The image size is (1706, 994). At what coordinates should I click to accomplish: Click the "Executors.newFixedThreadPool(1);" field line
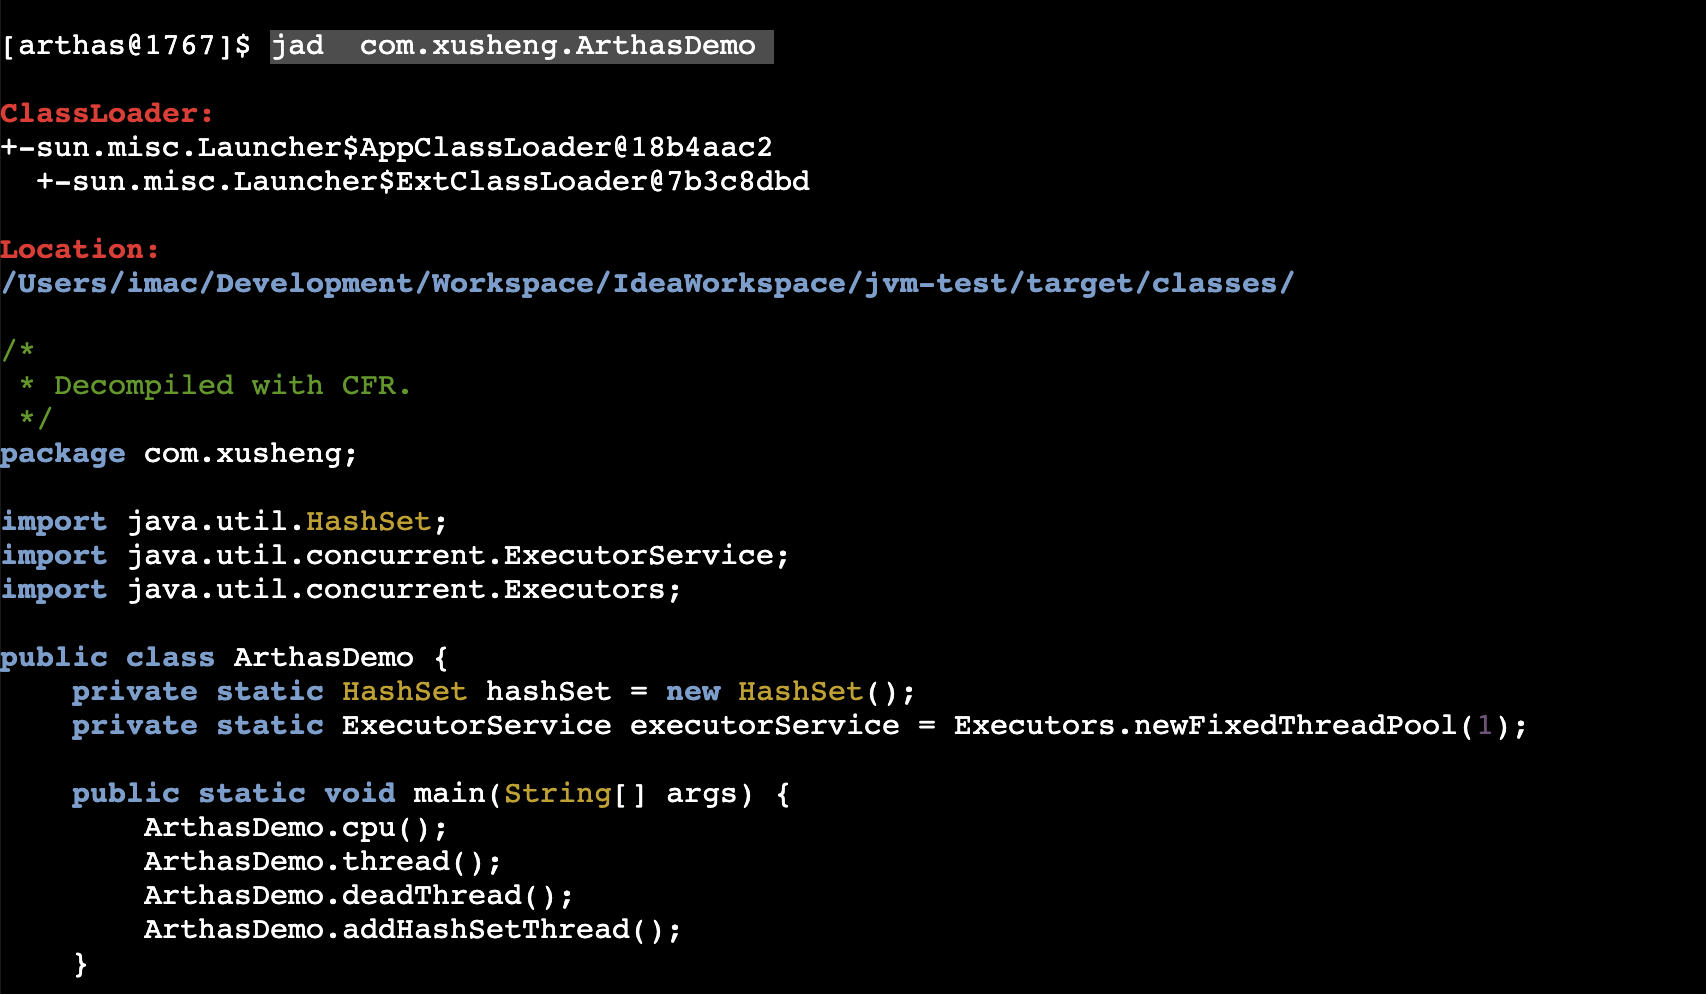coord(800,726)
